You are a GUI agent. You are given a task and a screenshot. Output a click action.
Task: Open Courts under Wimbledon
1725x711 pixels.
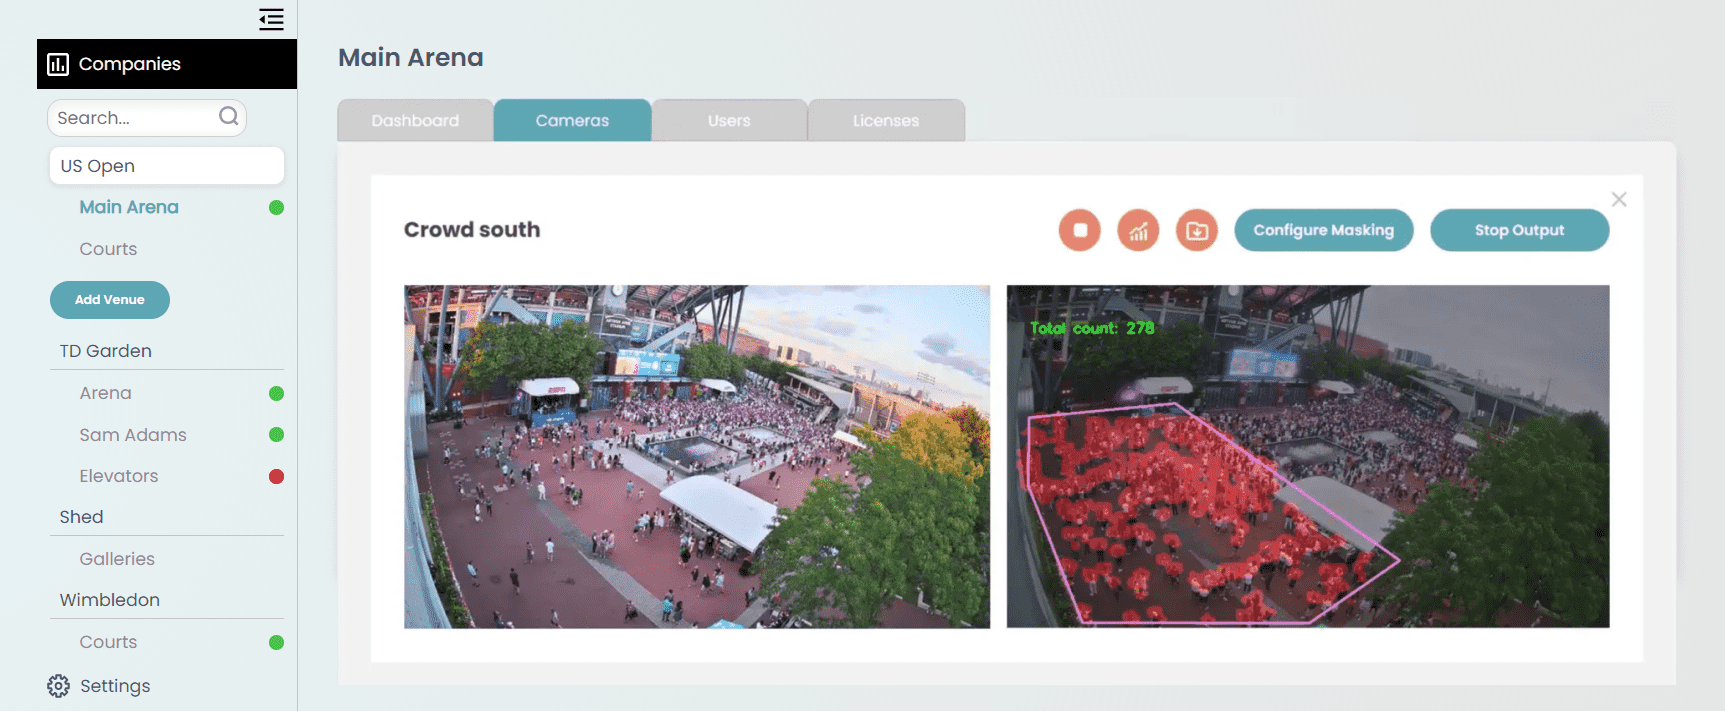(x=108, y=642)
